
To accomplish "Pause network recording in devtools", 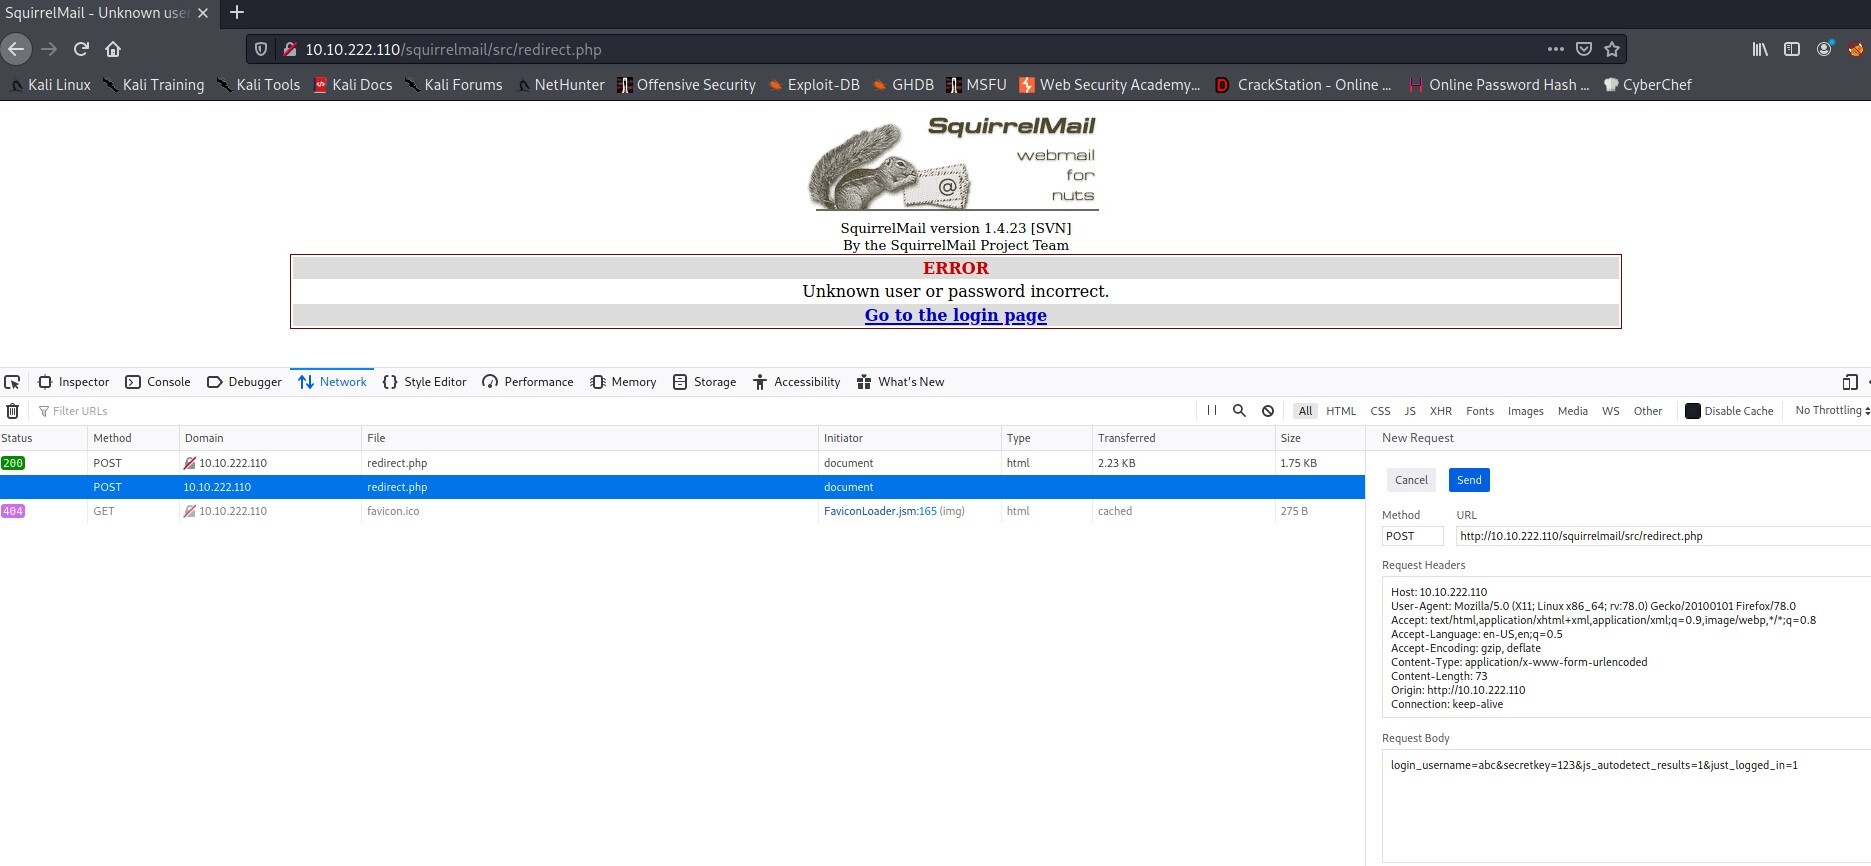I will click(1211, 411).
